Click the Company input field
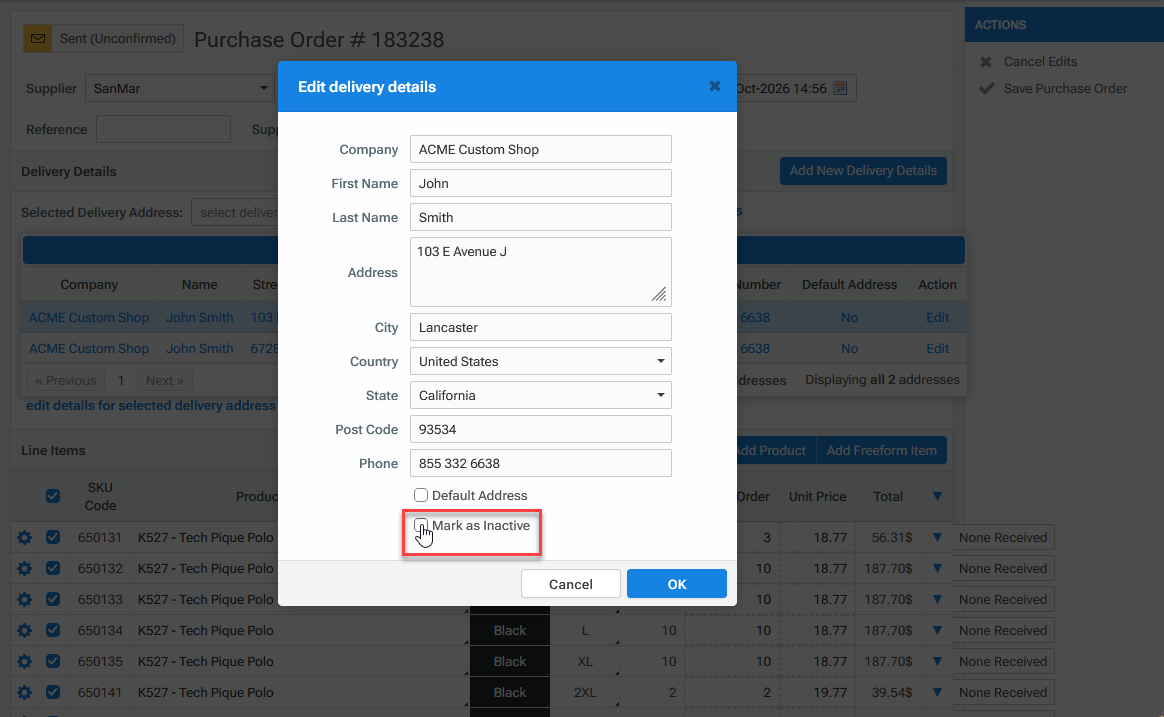 click(540, 149)
